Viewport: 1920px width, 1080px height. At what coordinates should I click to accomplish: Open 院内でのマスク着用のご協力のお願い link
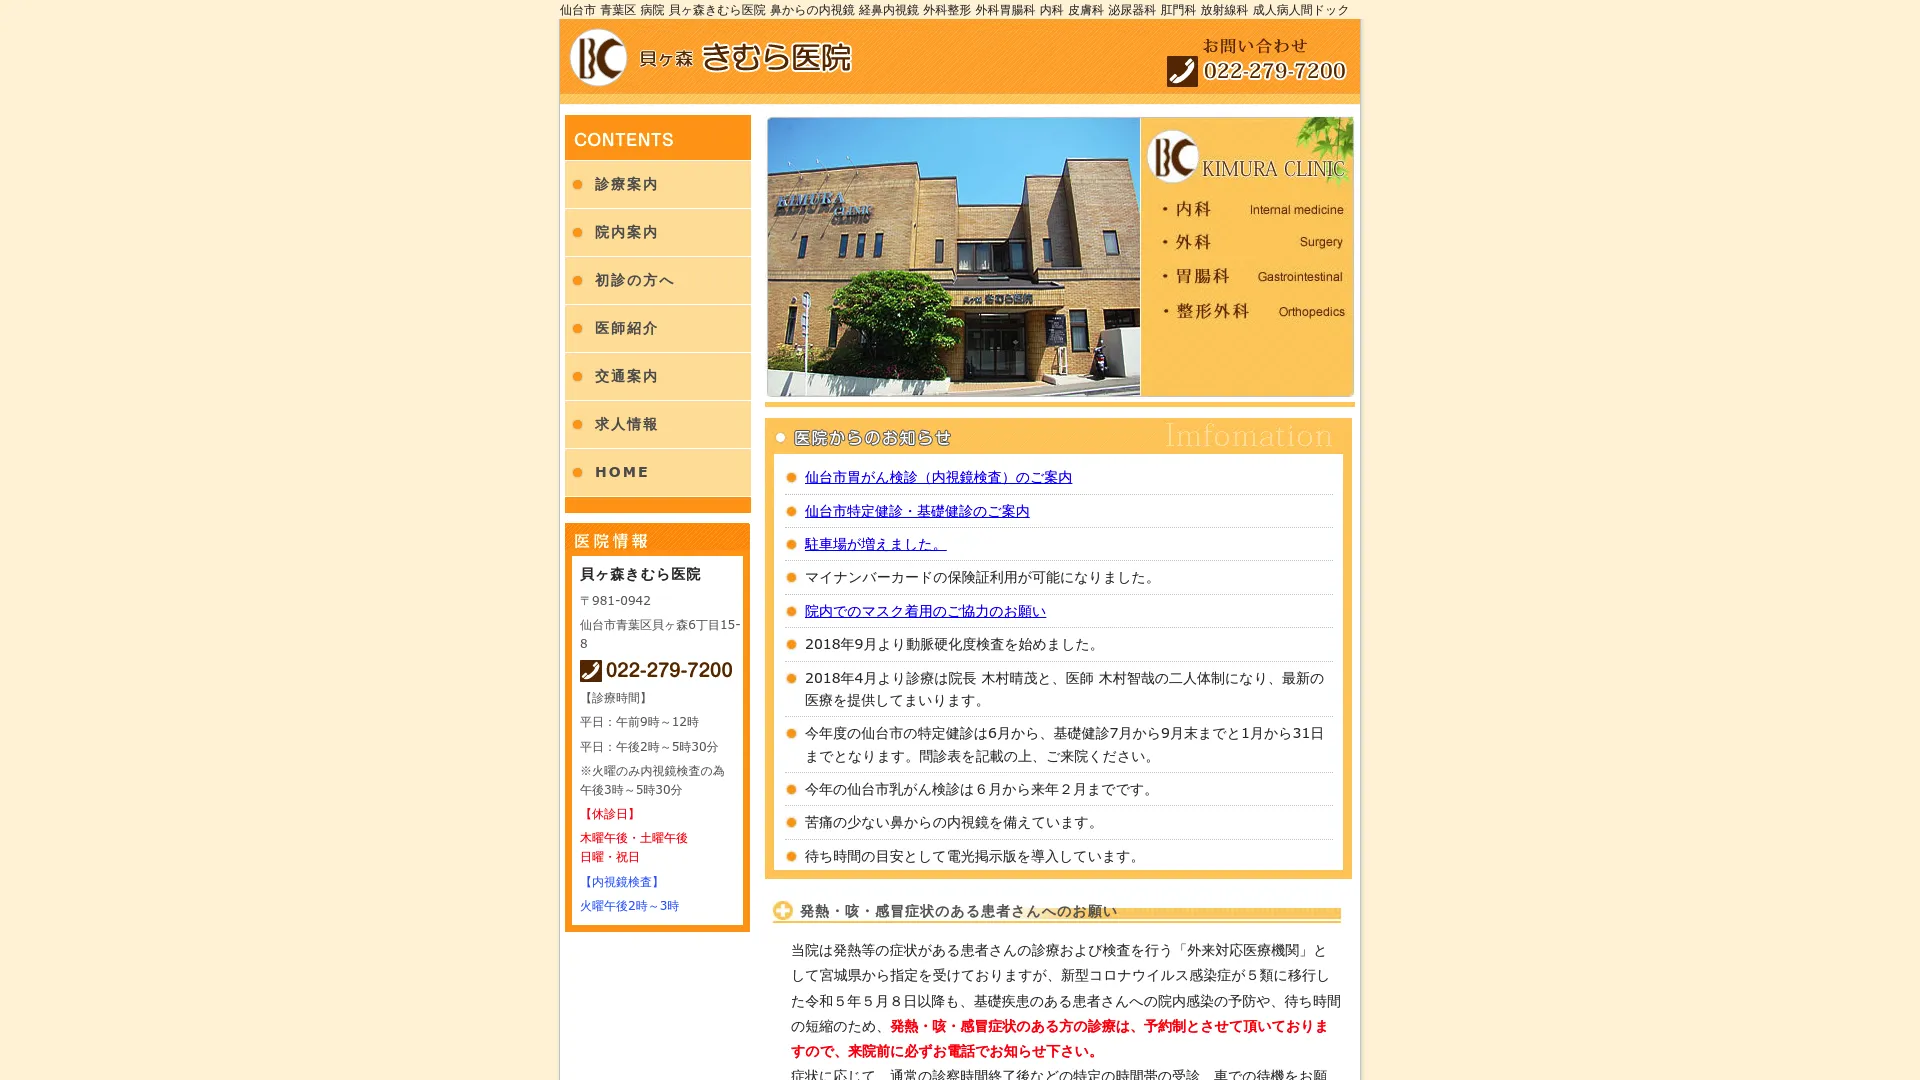(x=925, y=611)
